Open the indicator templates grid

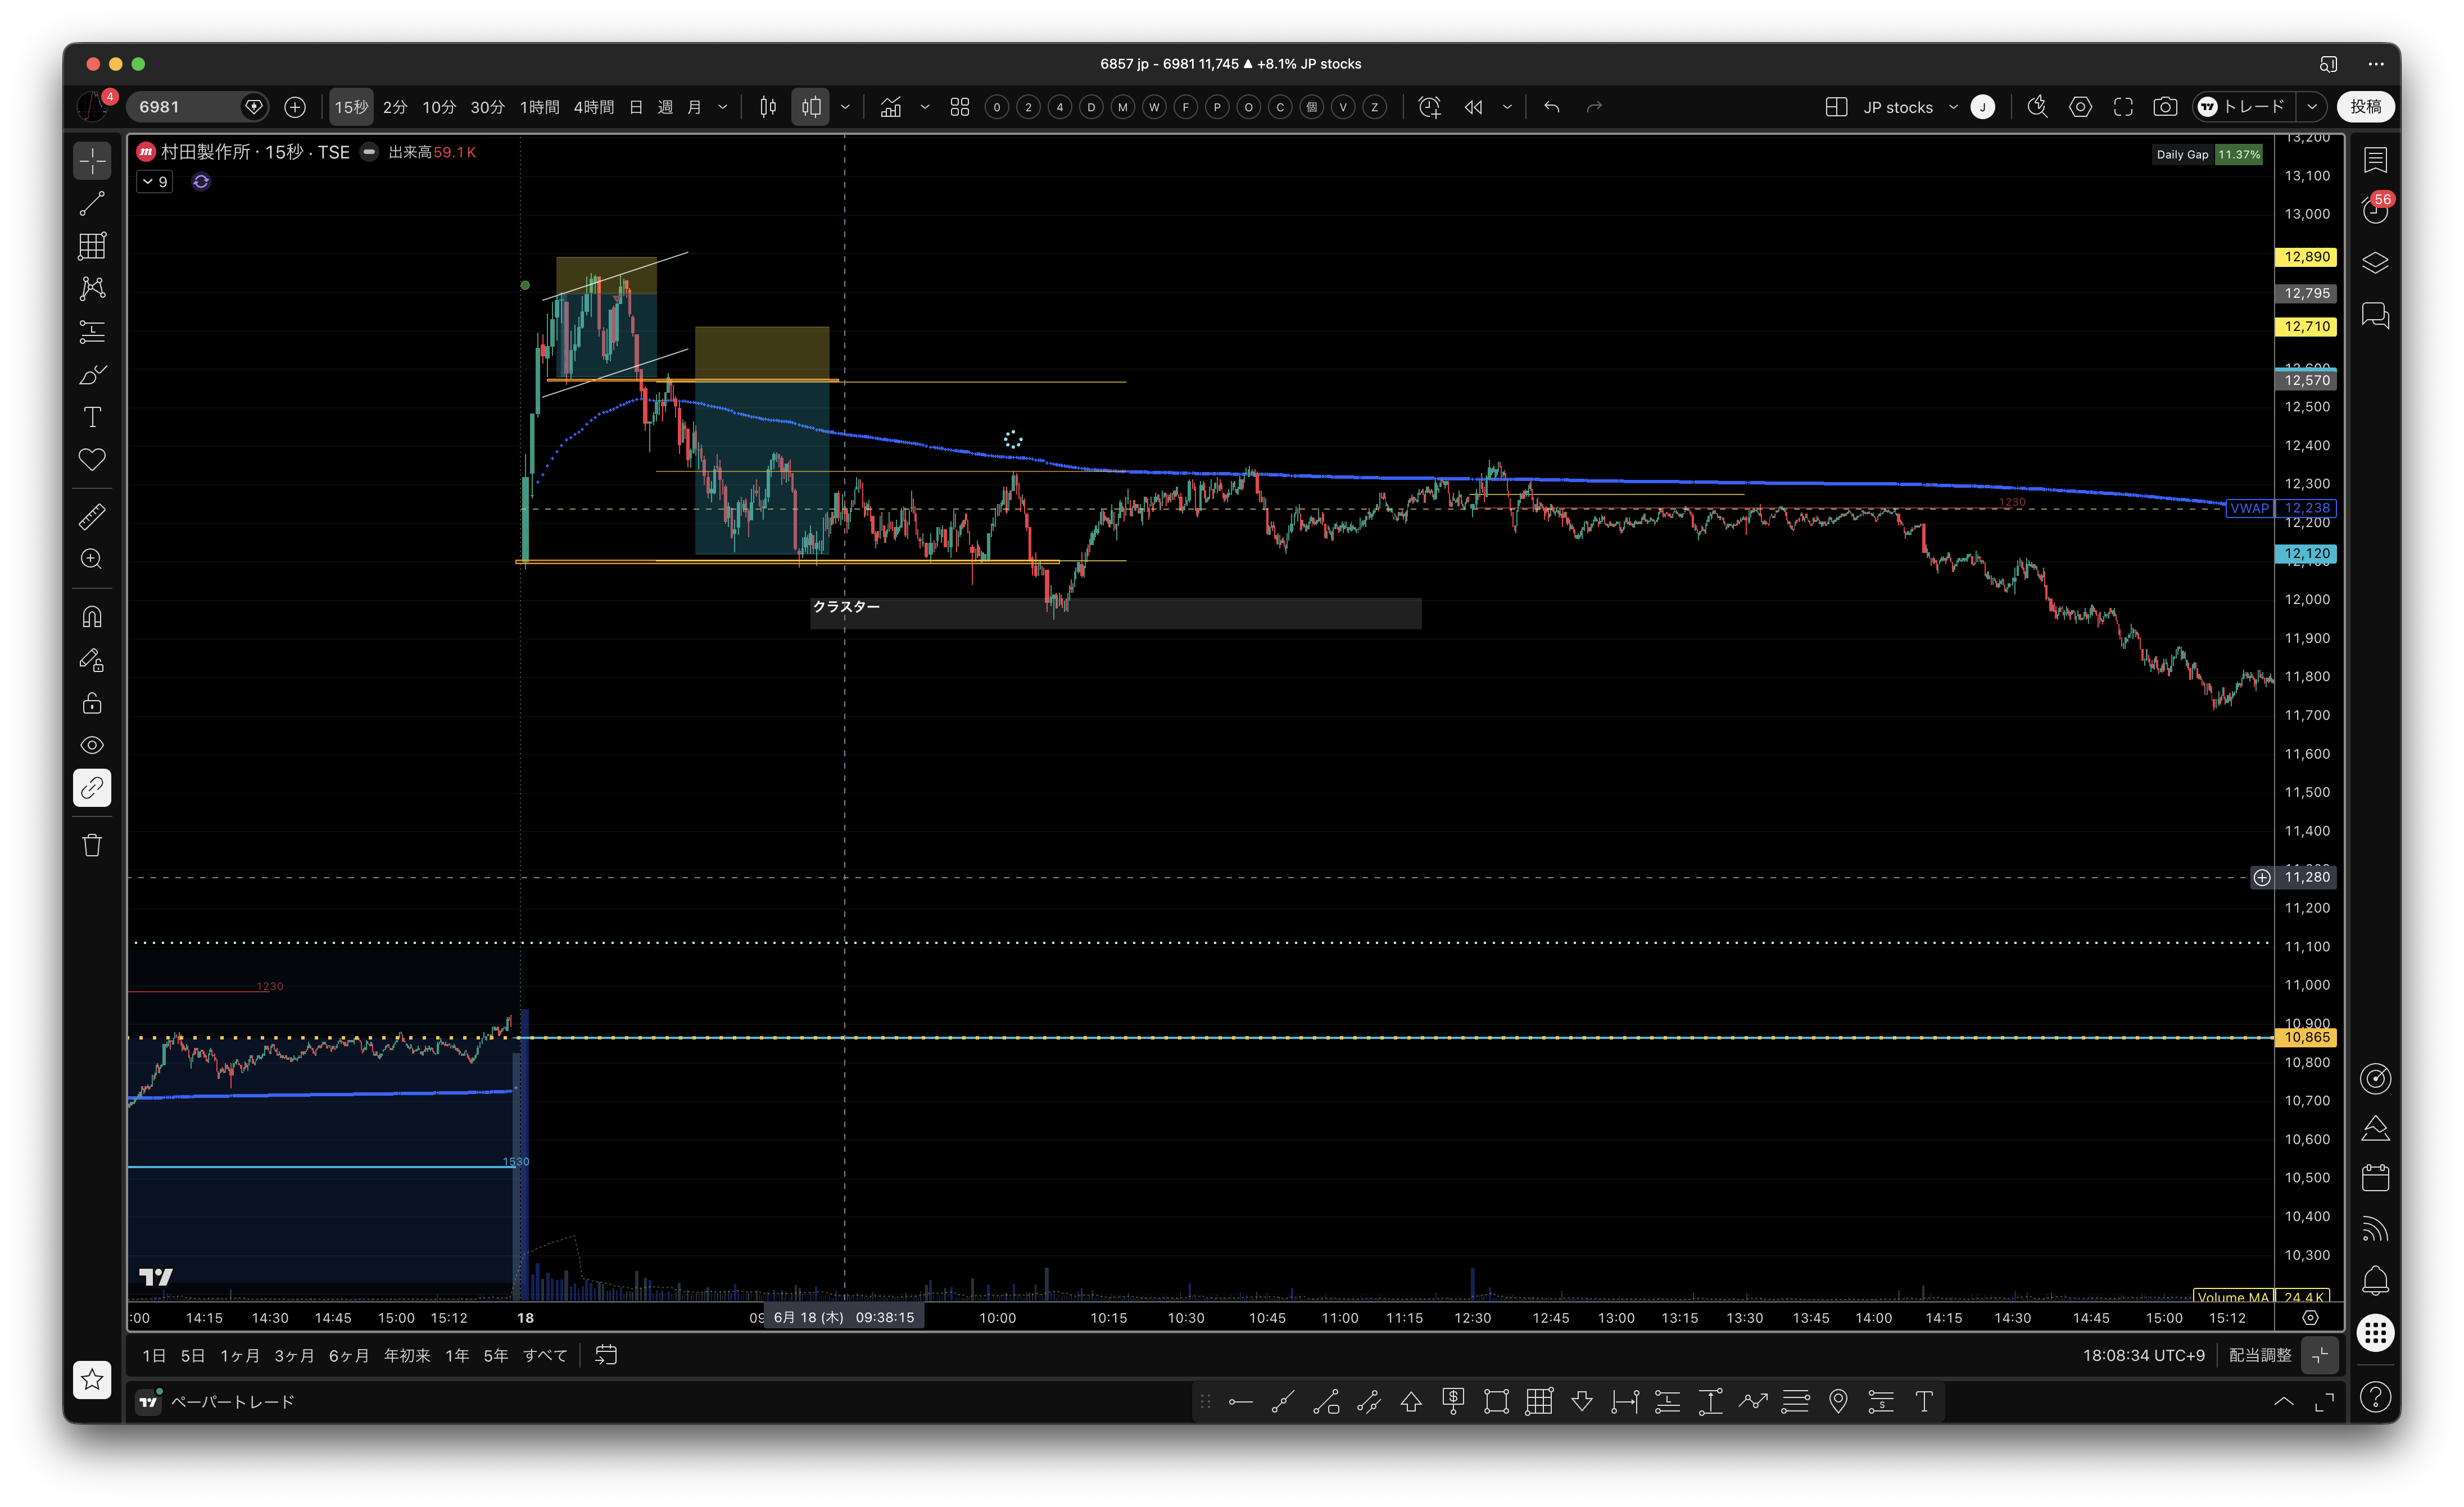coord(960,107)
